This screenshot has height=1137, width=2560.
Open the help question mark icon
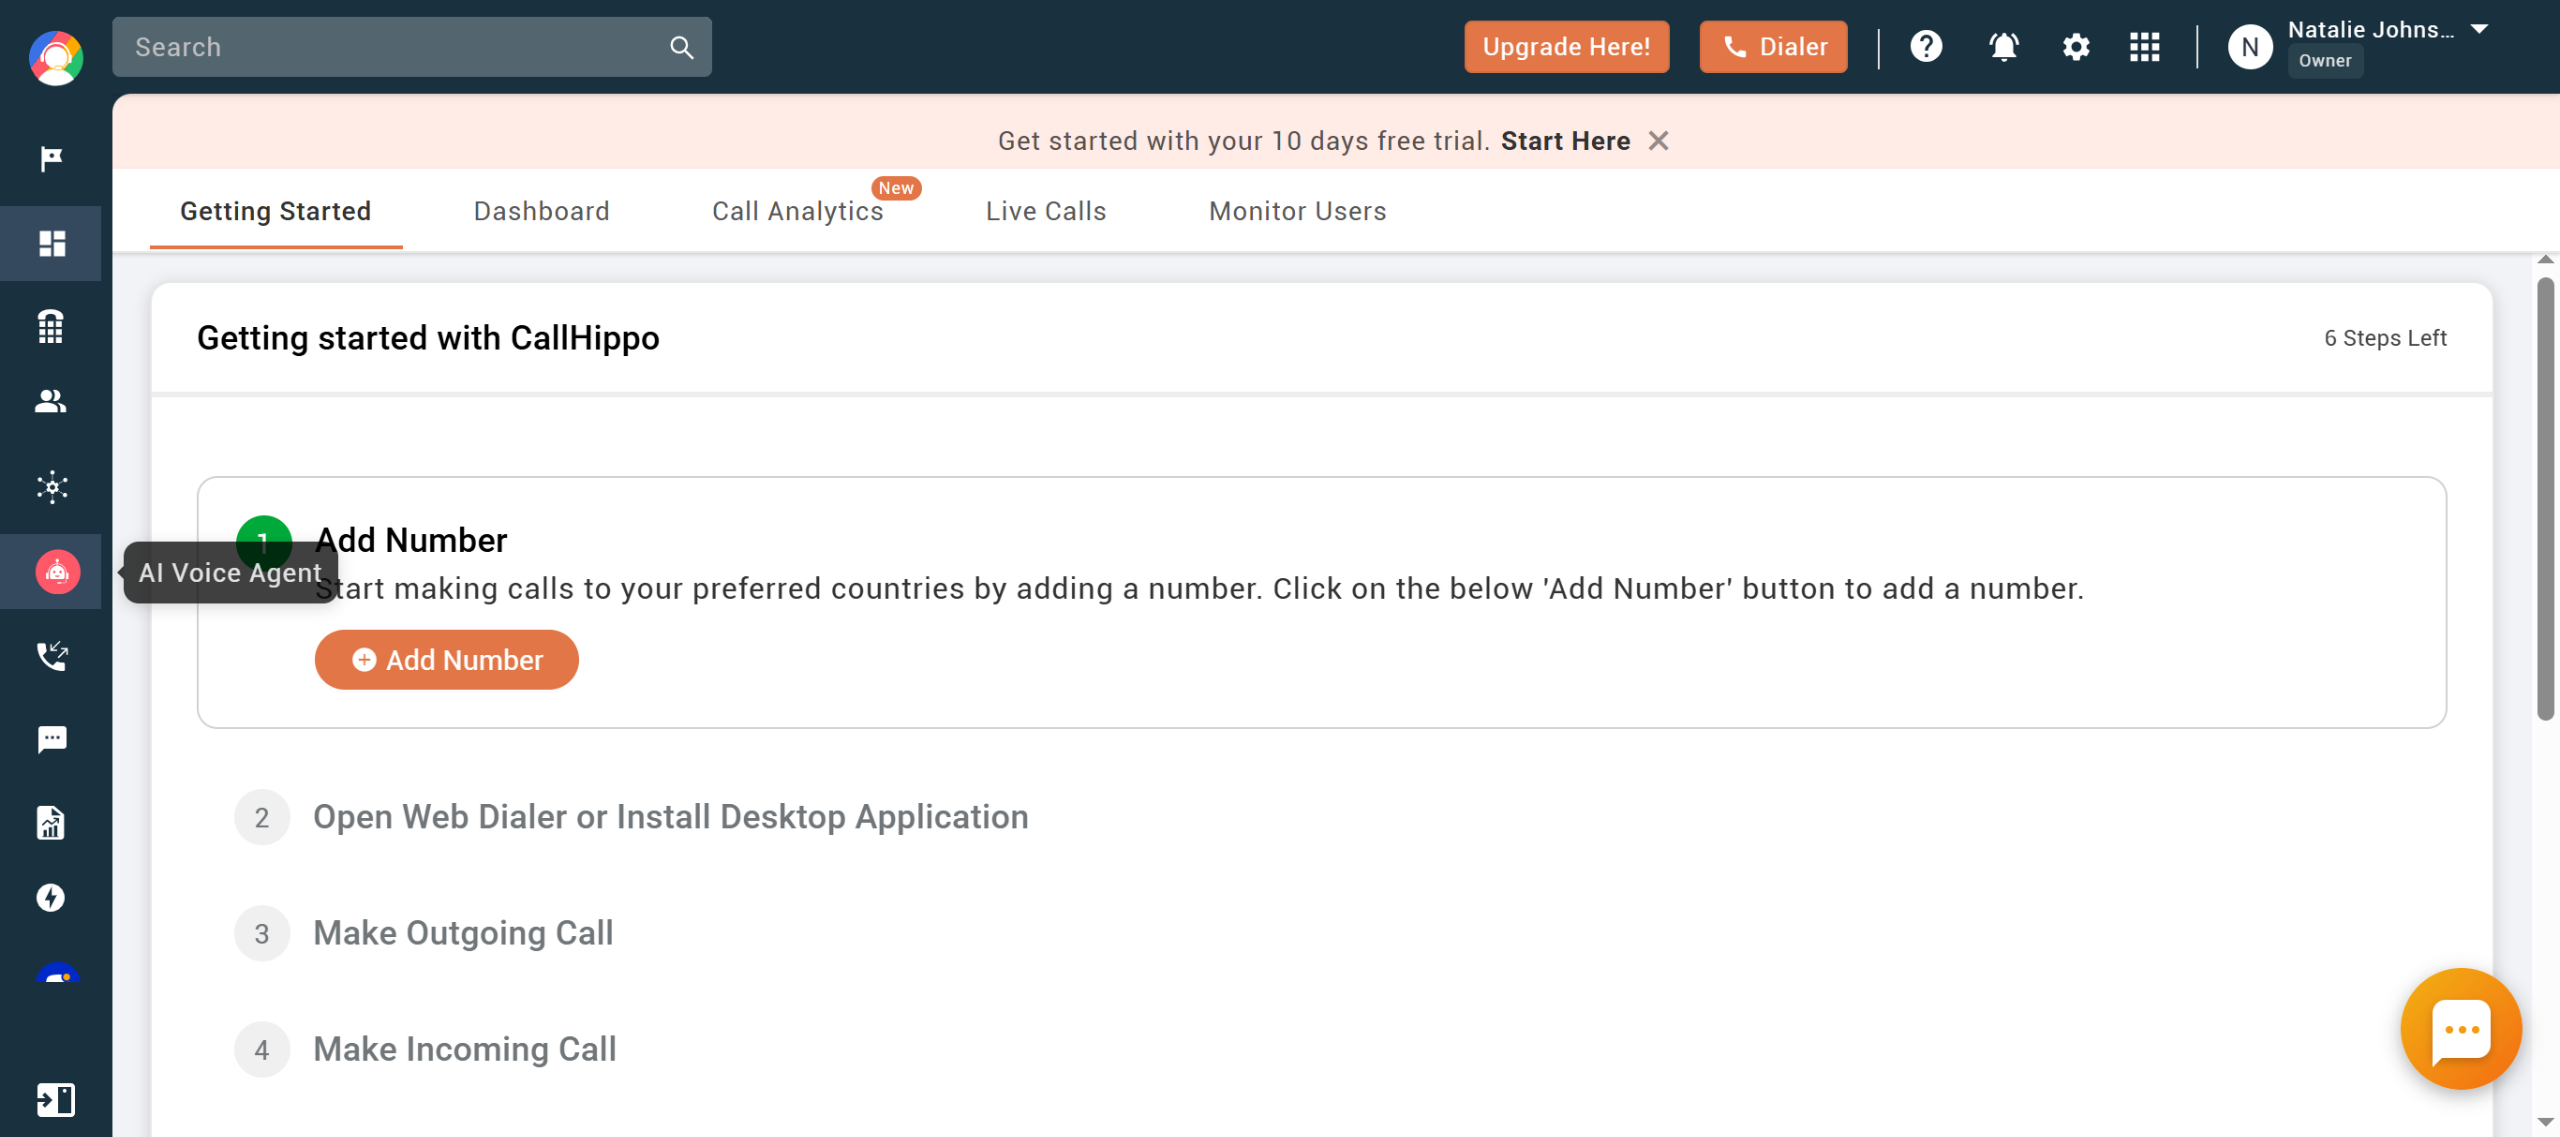pyautogui.click(x=1926, y=47)
